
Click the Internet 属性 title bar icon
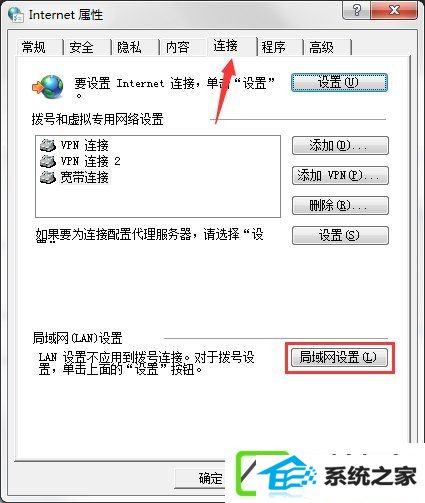tap(16, 15)
